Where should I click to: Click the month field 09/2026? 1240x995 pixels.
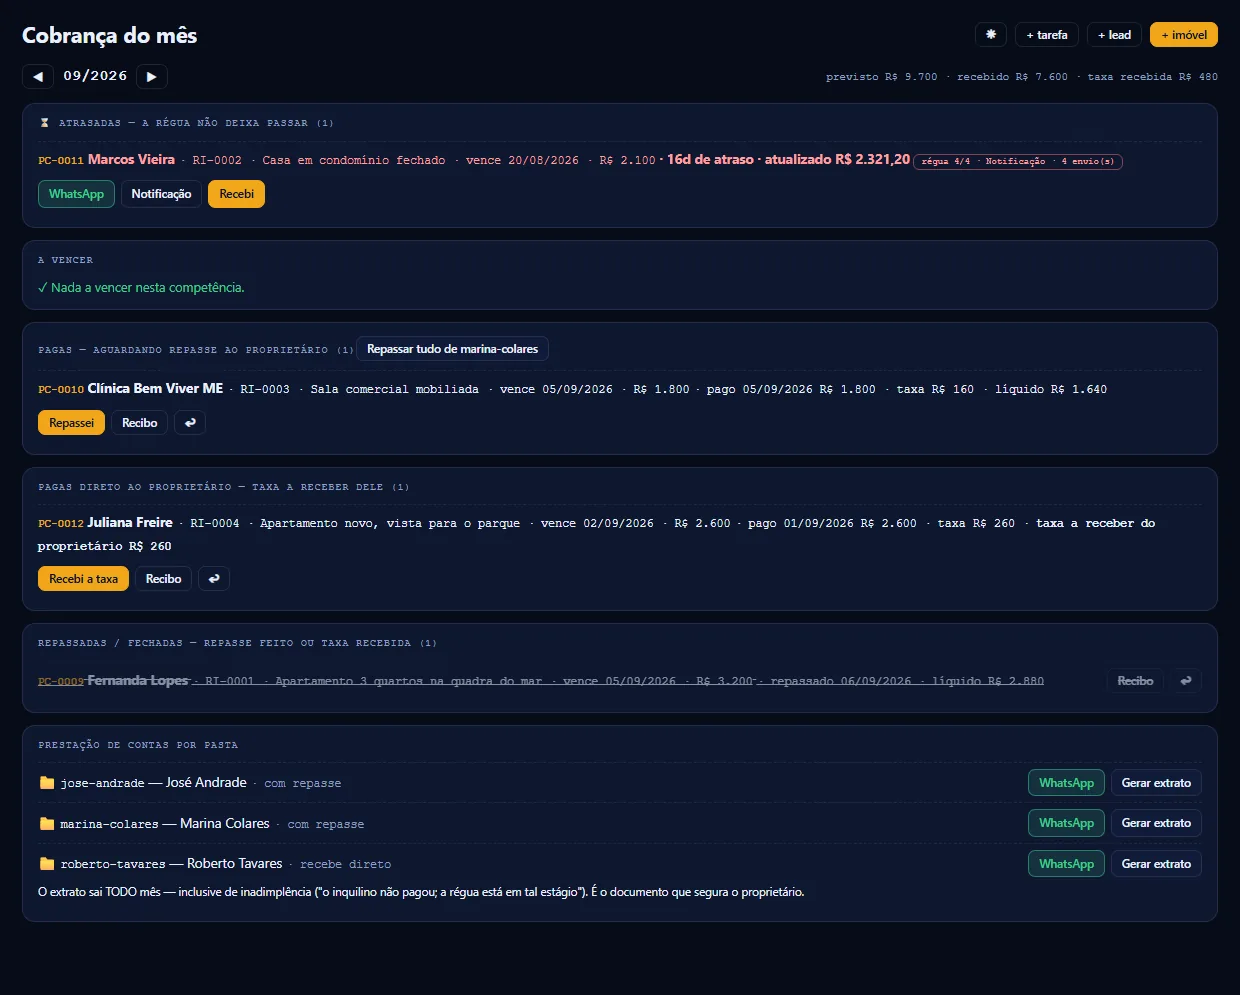[95, 76]
